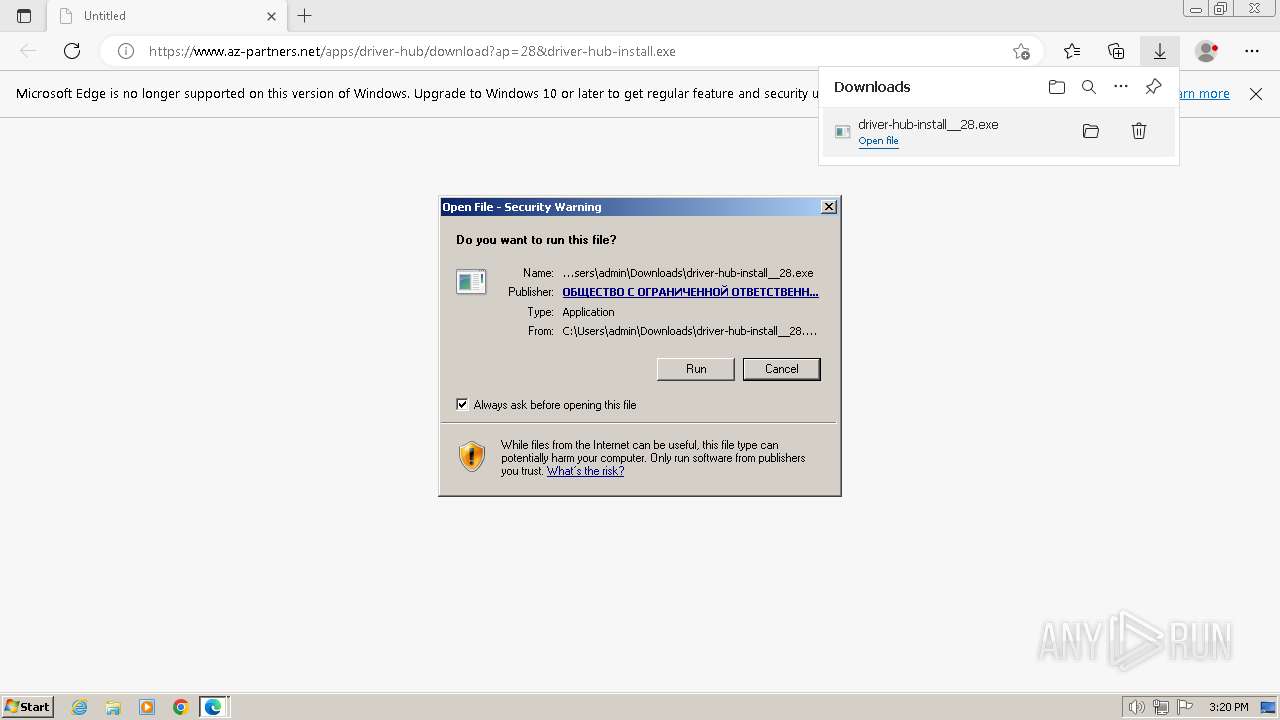Switch to Microsoft Edge taskbar button
This screenshot has width=1280, height=720.
pos(214,707)
